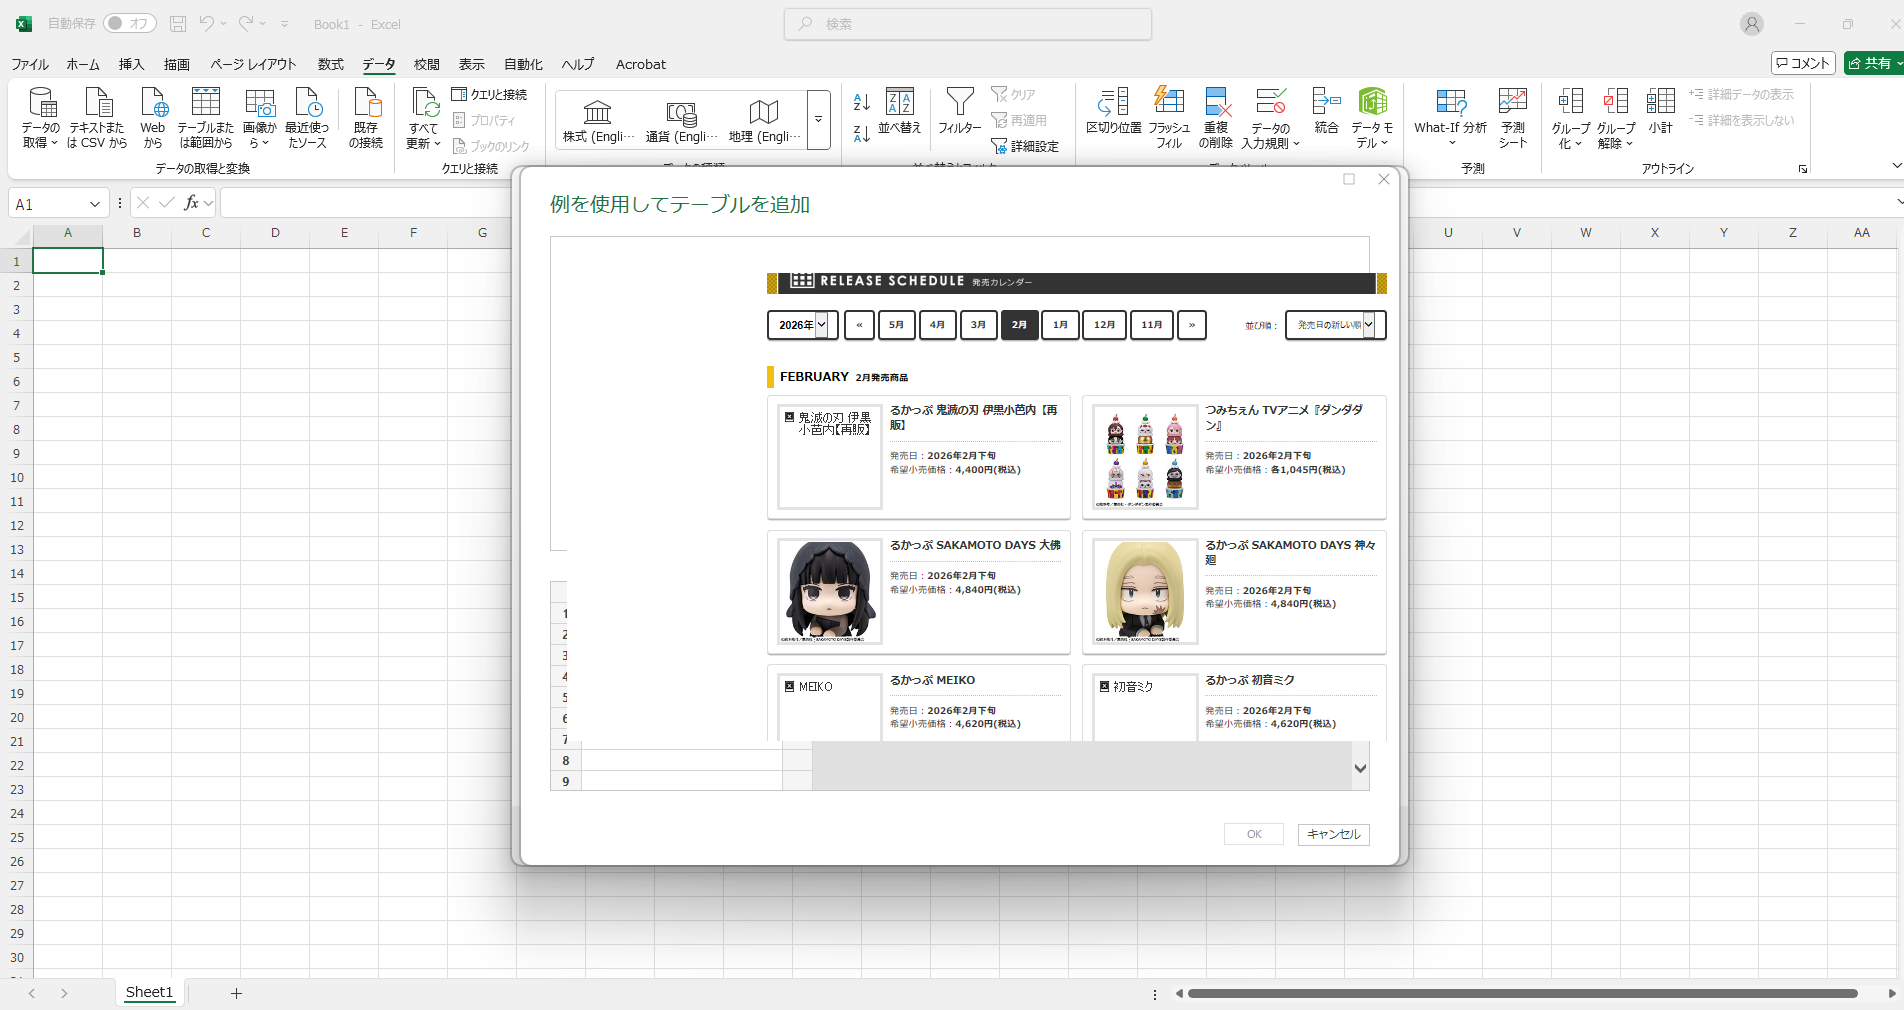The height and width of the screenshot is (1010, 1904).
Task: Collapse the ribbon with the chevron
Action: (x=1897, y=165)
